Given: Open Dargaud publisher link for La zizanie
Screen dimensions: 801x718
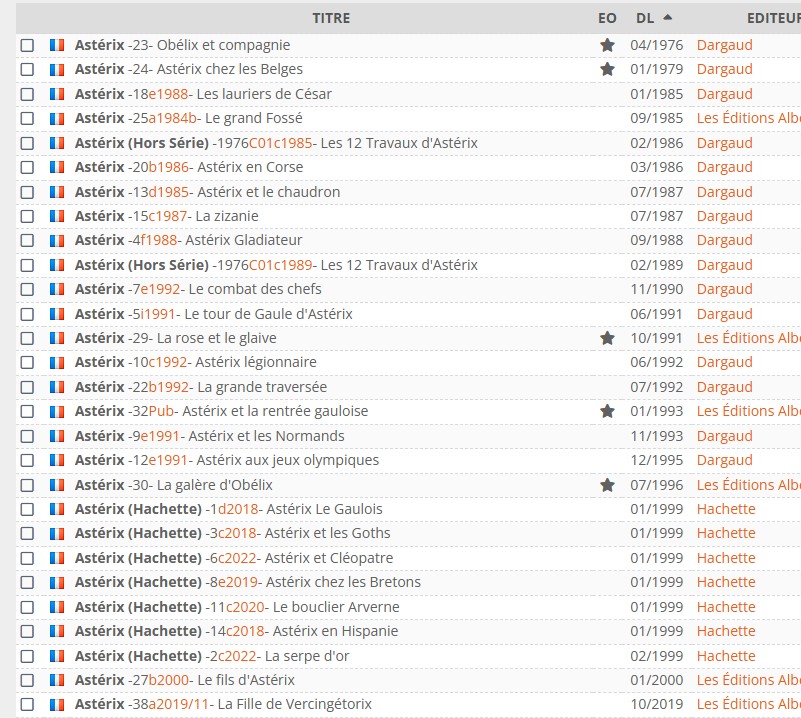Looking at the screenshot, I should 724,216.
